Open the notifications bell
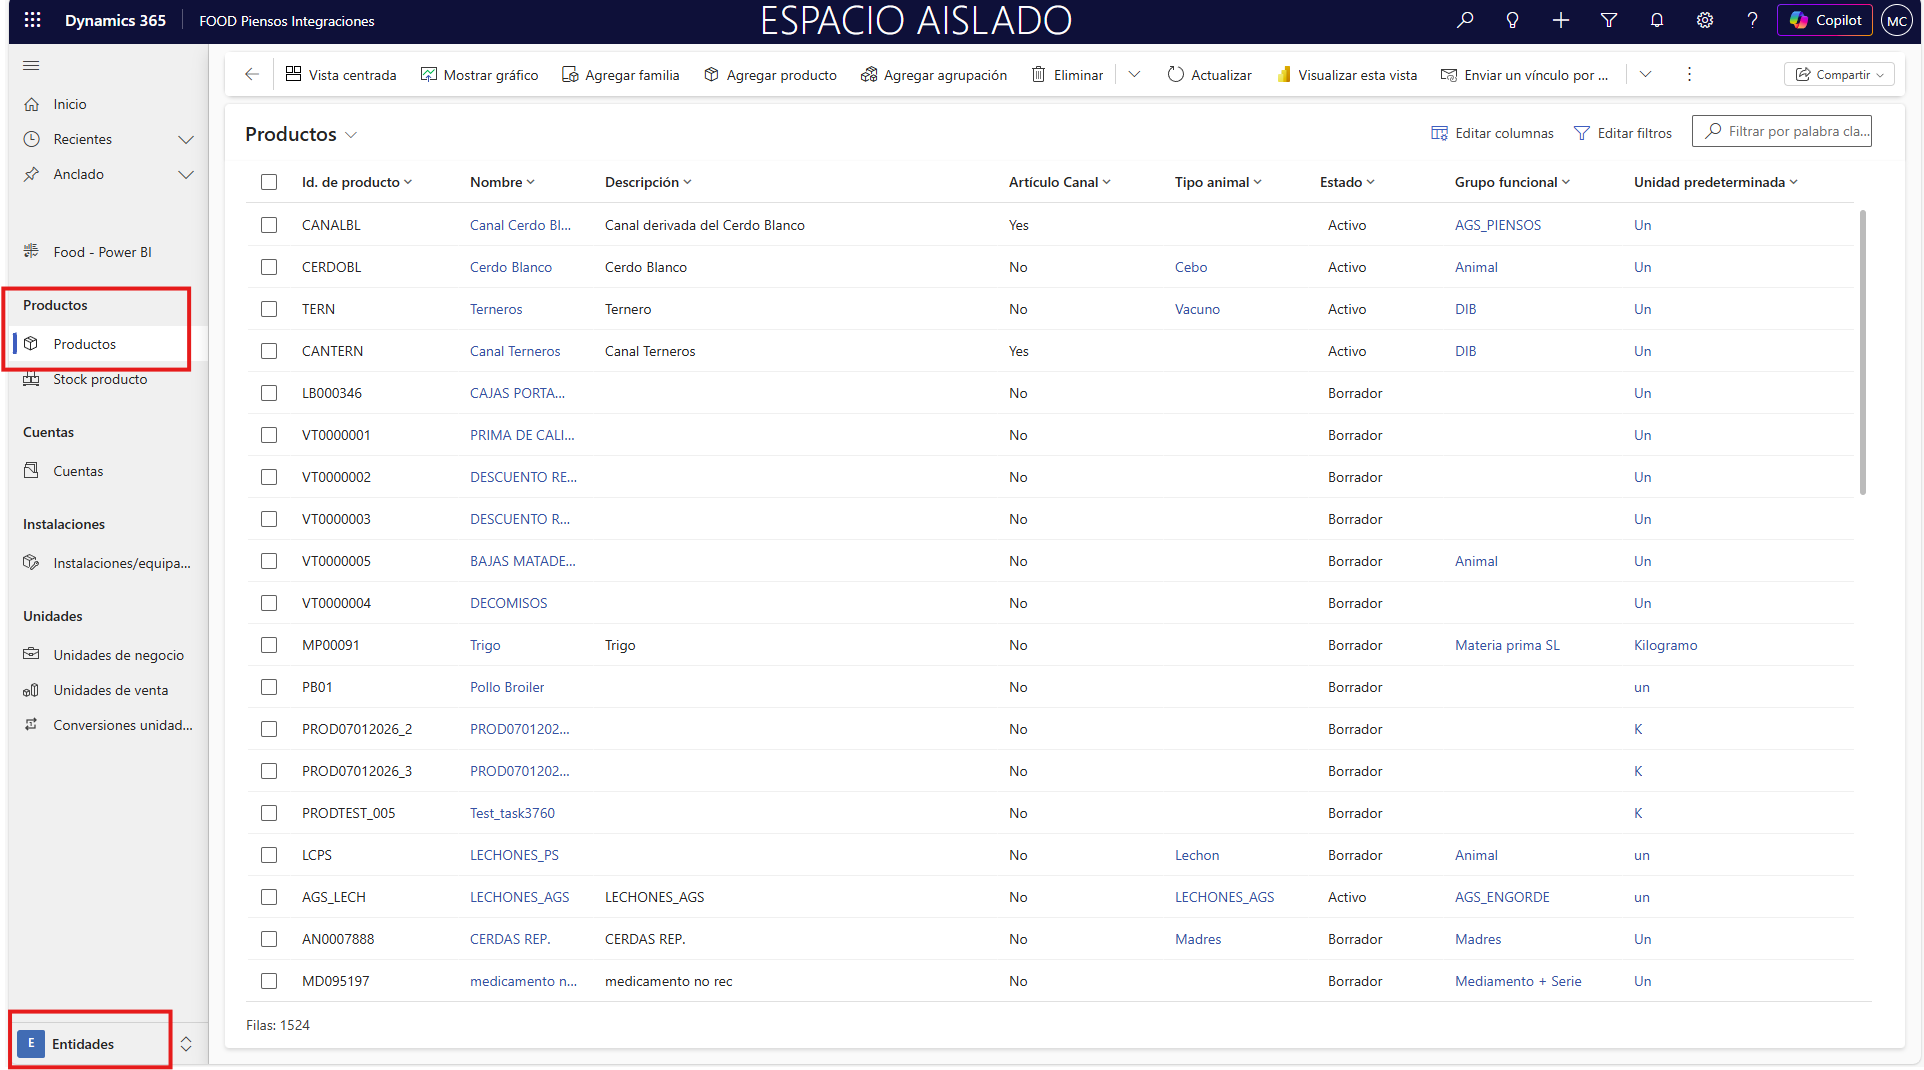 coord(1657,20)
